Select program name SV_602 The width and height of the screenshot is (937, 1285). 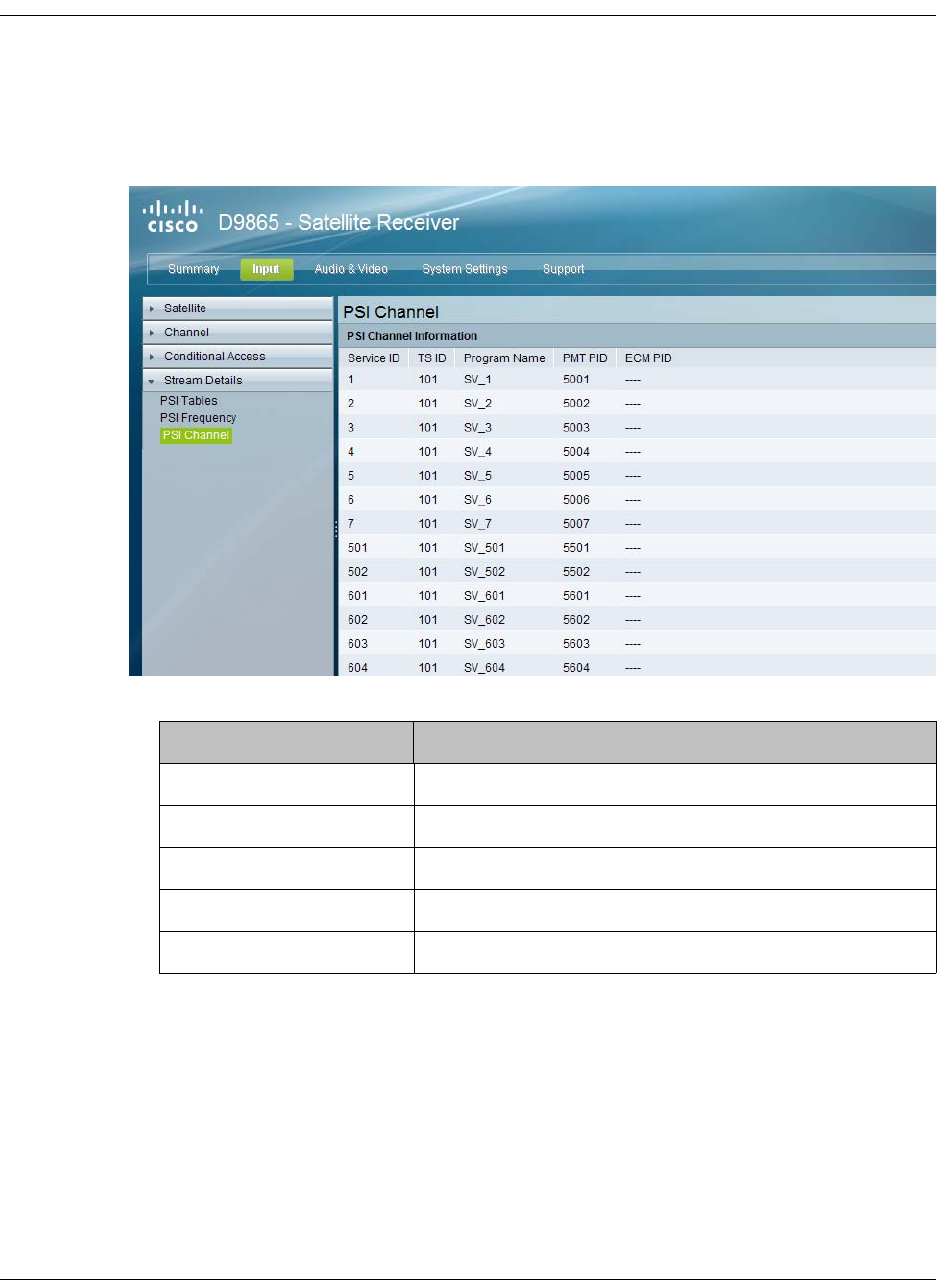click(x=484, y=619)
